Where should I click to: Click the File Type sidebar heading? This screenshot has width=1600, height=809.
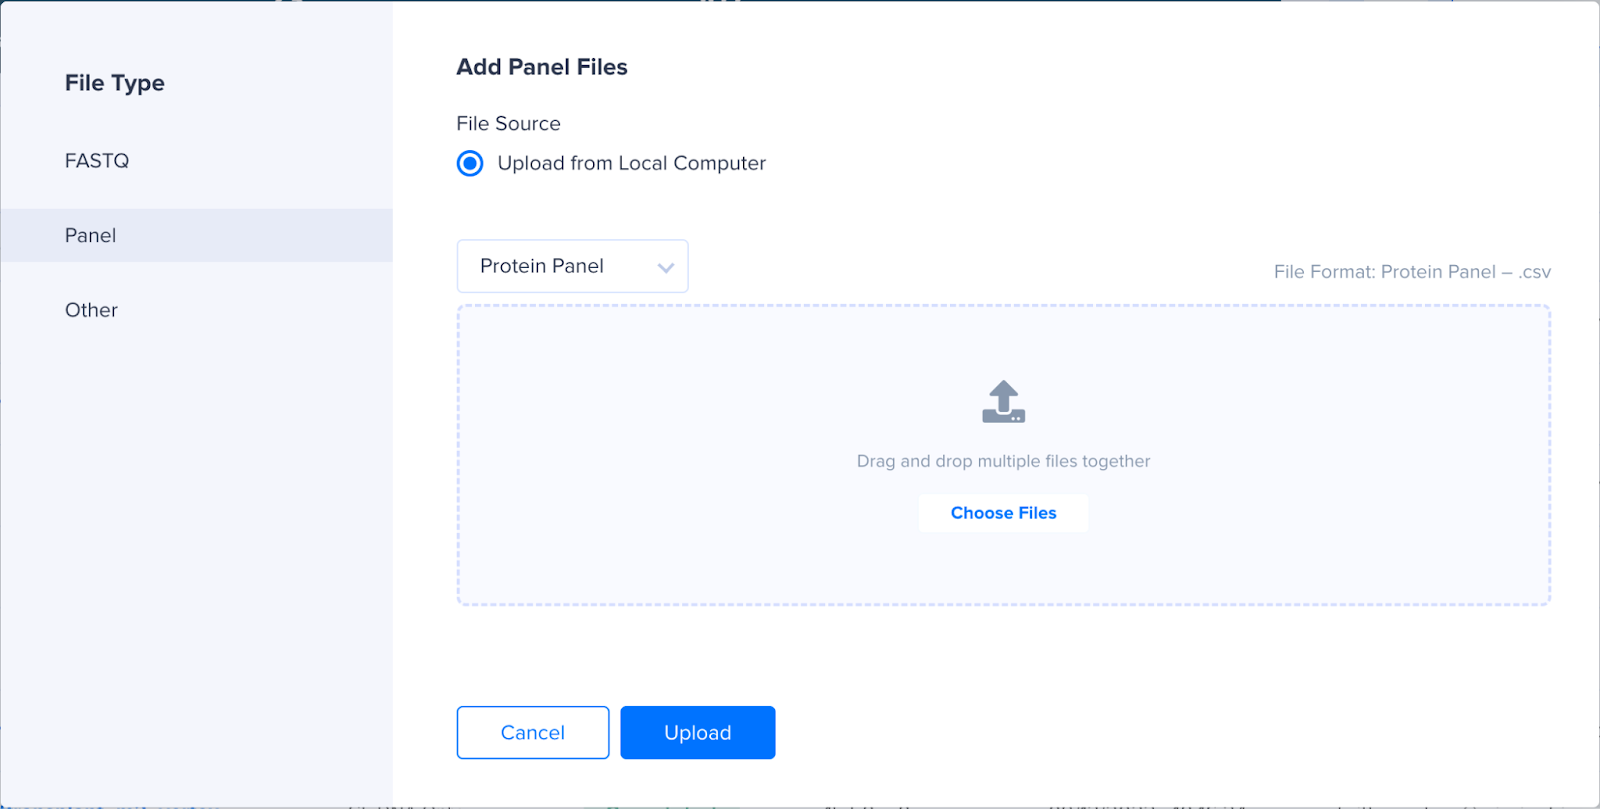(115, 83)
